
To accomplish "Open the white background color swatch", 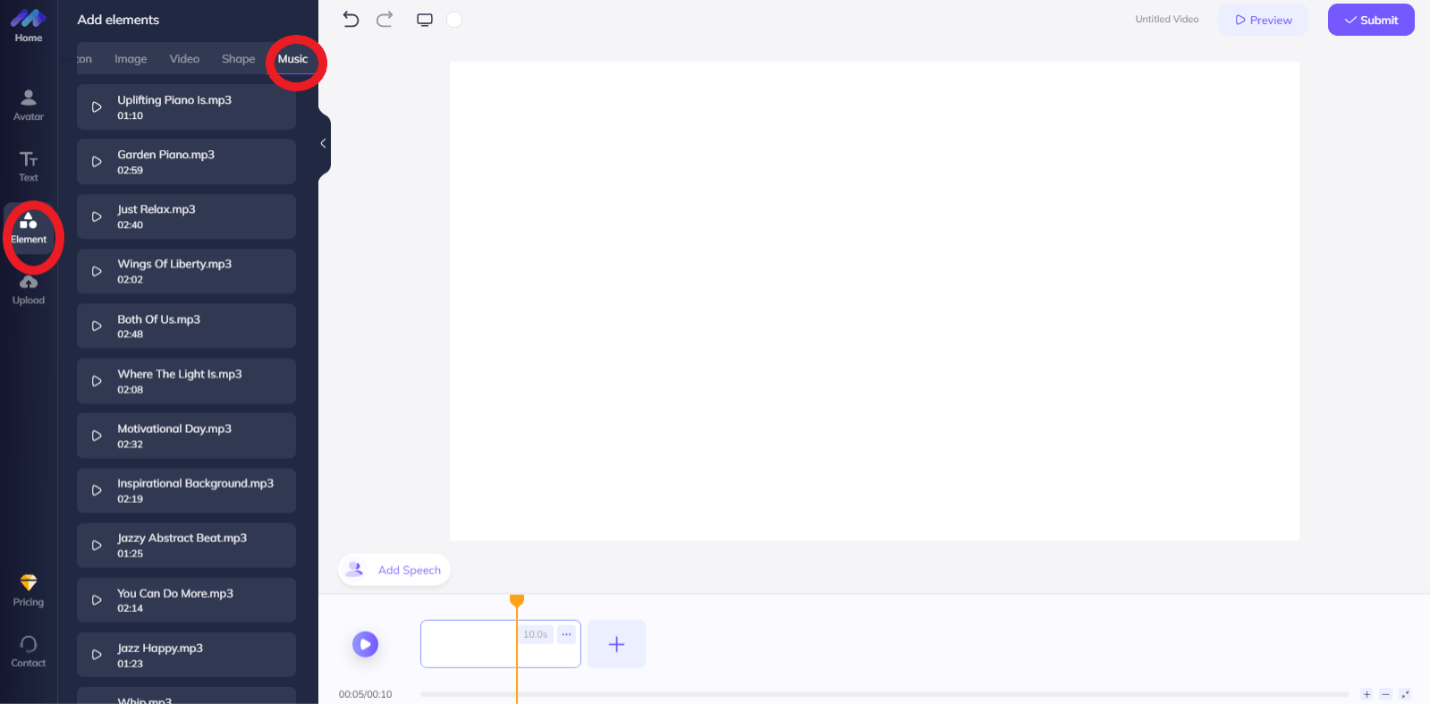I will click(x=454, y=19).
